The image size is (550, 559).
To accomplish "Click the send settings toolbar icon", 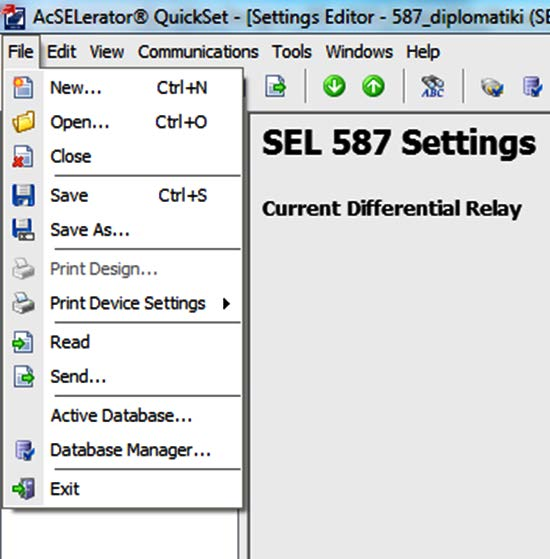I will (x=276, y=86).
